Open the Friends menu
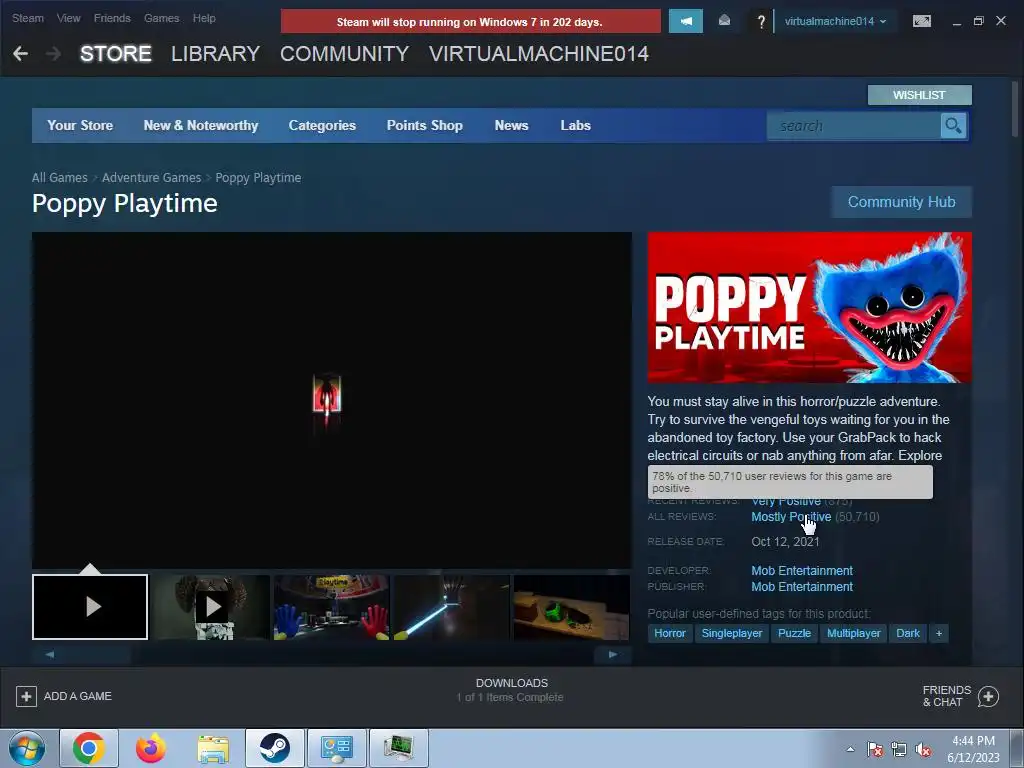Screen dimensions: 1024x768 (x=112, y=18)
